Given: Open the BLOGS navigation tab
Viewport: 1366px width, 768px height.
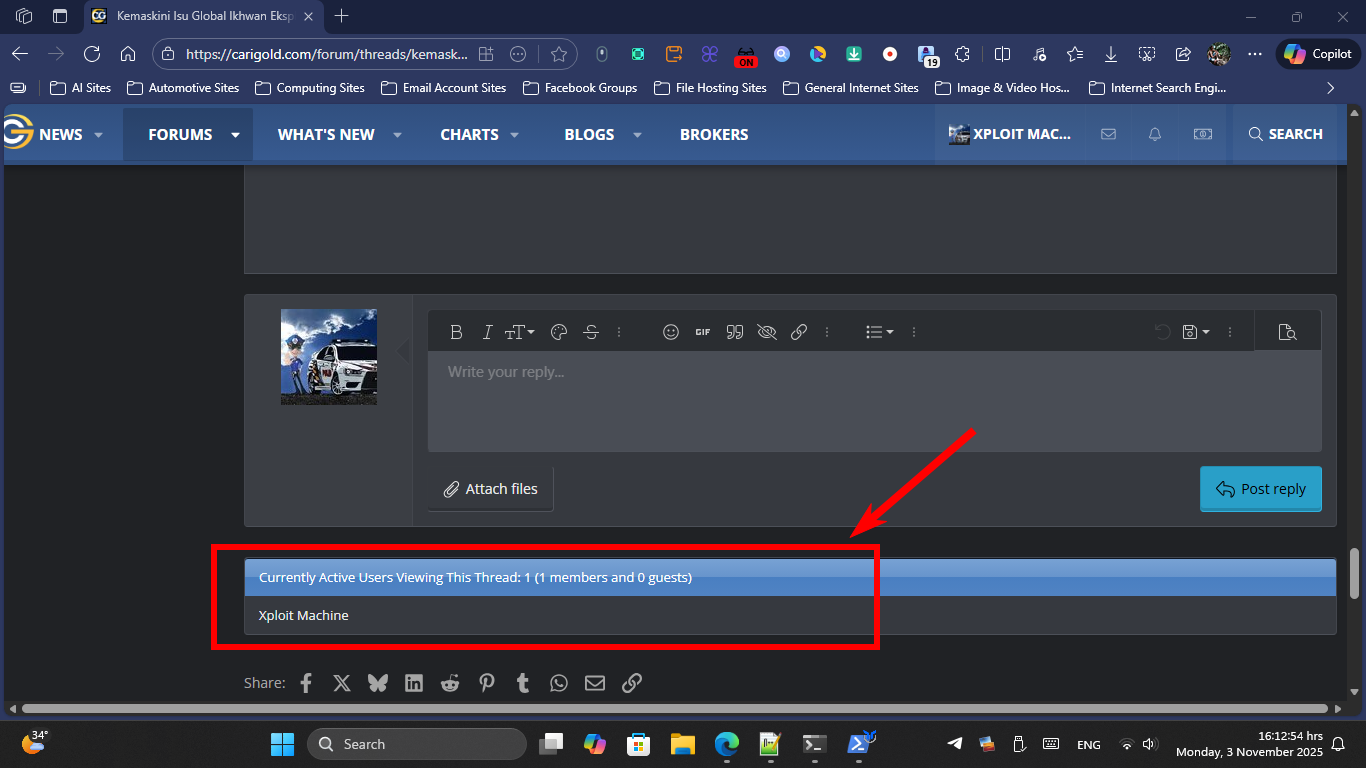Looking at the screenshot, I should pos(589,134).
